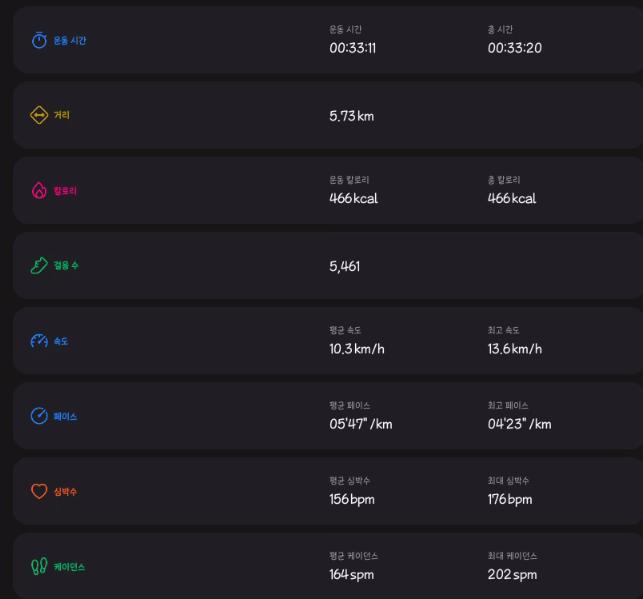Click the green footprints cadence icon

(x=39, y=567)
